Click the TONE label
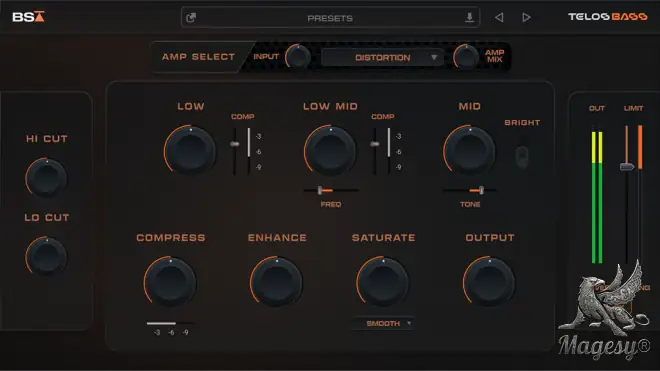The height and width of the screenshot is (371, 660). pos(470,204)
